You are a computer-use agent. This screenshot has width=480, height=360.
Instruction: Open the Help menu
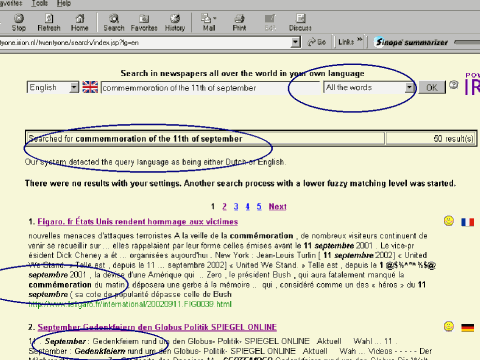tap(64, 3)
